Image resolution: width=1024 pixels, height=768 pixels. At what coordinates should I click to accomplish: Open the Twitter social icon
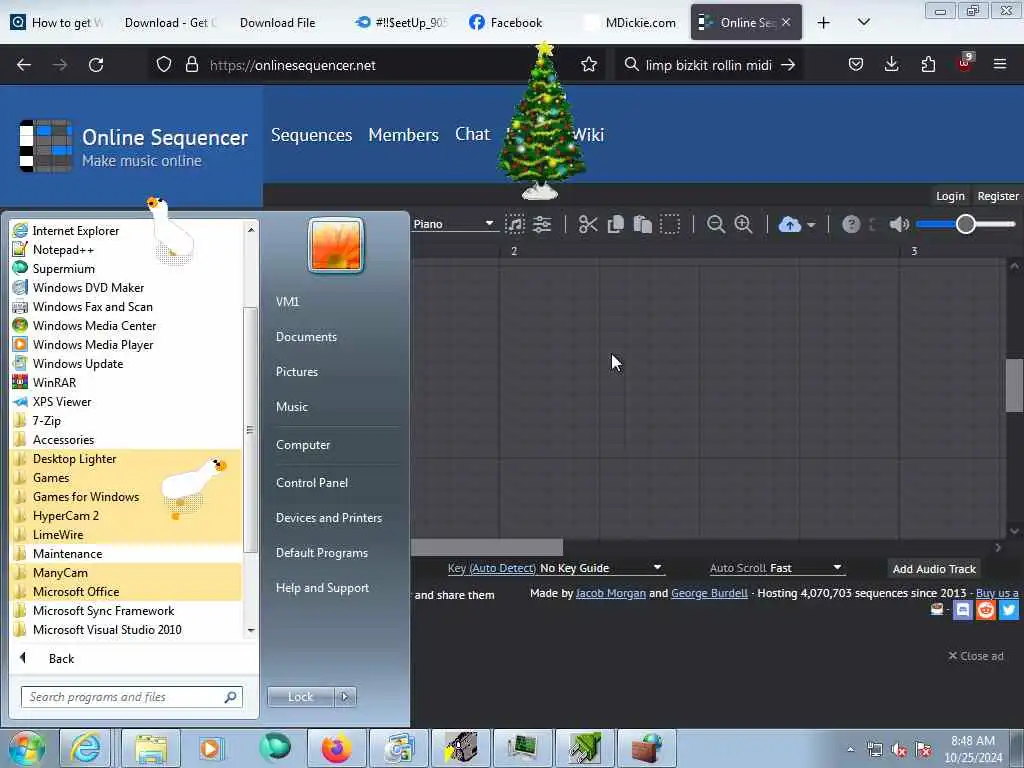point(1008,610)
